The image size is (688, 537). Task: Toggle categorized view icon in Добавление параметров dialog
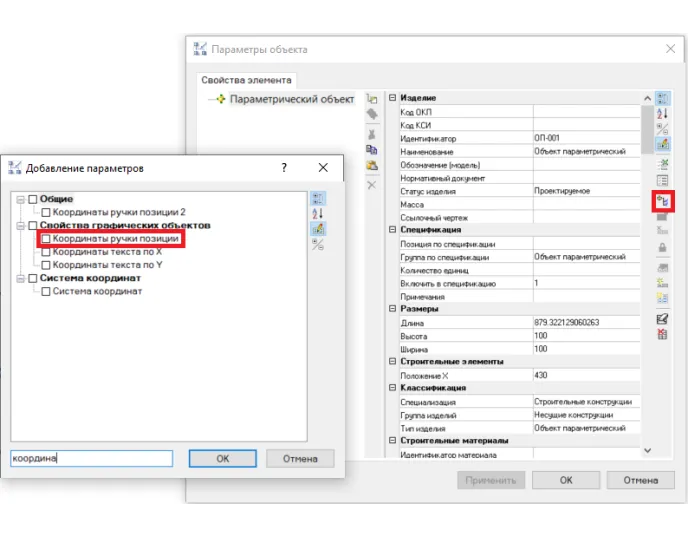point(318,199)
